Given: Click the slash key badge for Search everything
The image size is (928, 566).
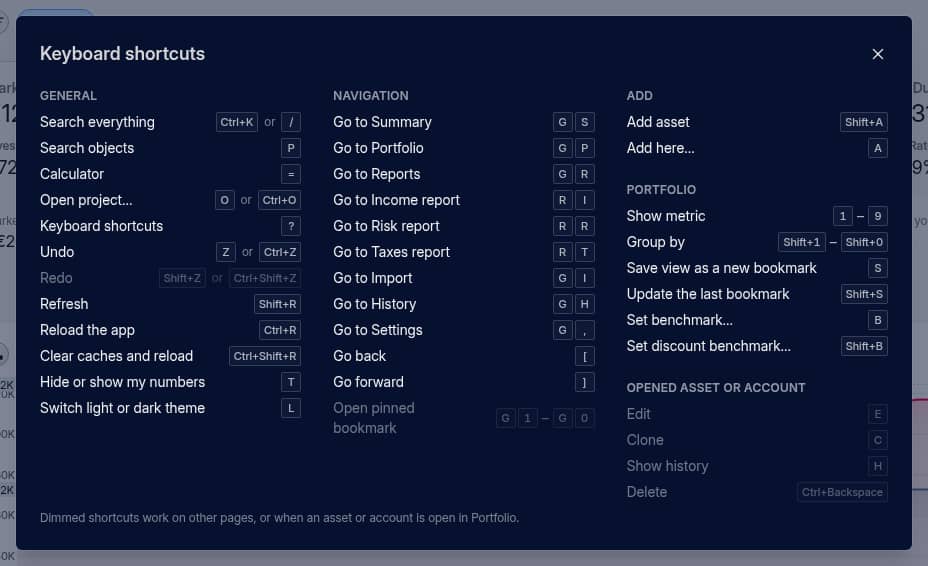Looking at the screenshot, I should click(291, 122).
